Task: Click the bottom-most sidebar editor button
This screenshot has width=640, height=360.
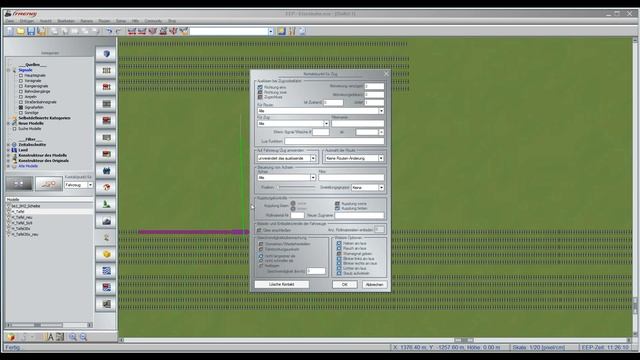Action: (106, 304)
